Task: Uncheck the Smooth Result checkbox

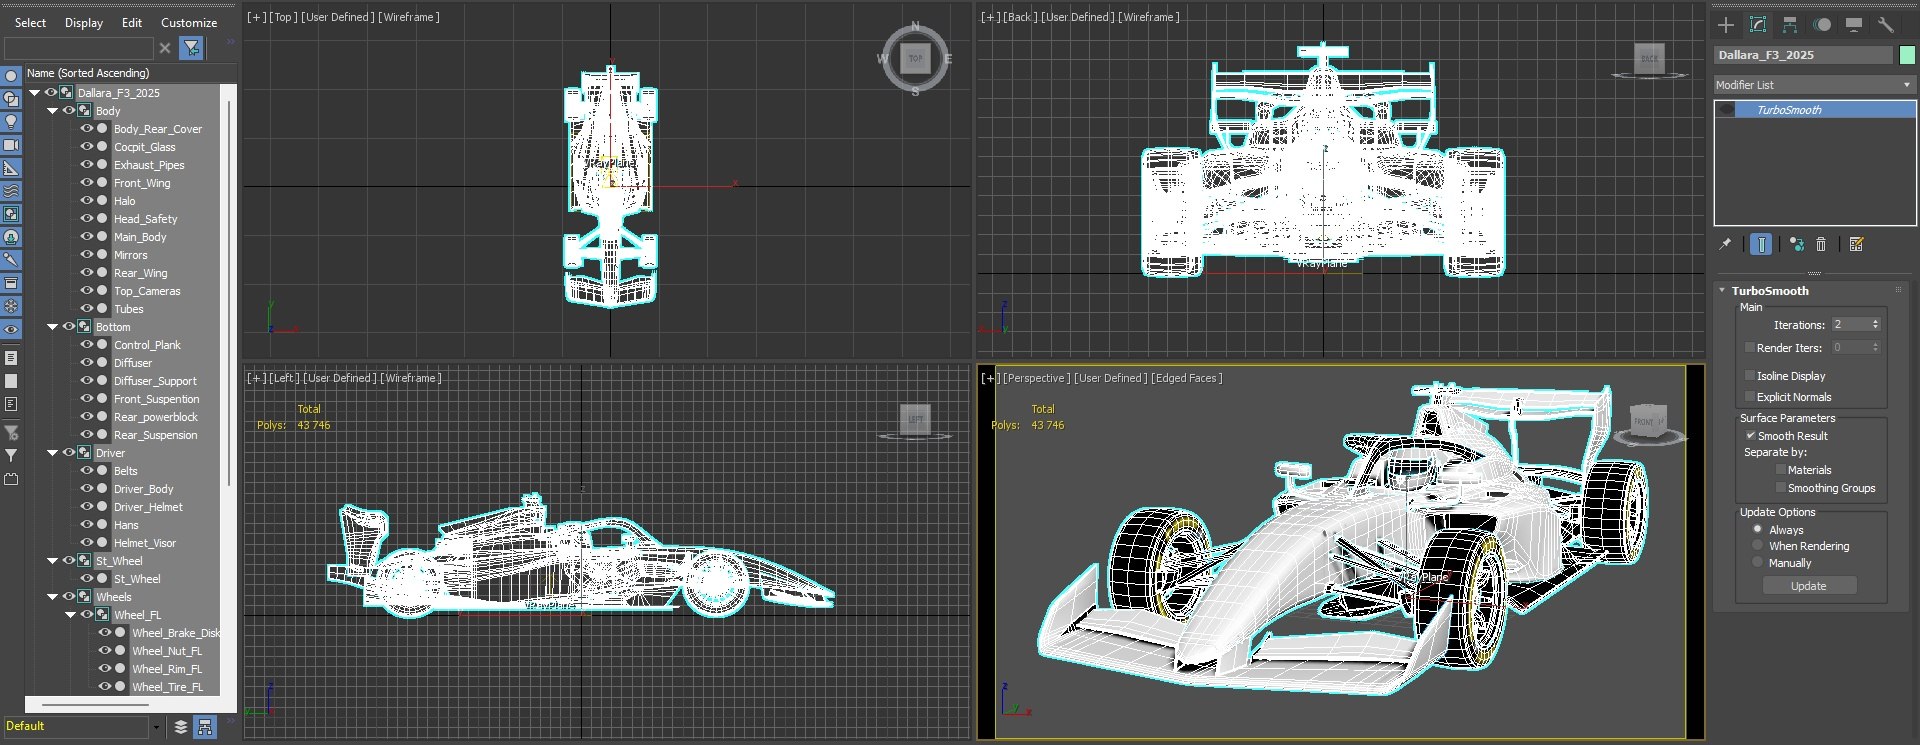Action: point(1750,436)
